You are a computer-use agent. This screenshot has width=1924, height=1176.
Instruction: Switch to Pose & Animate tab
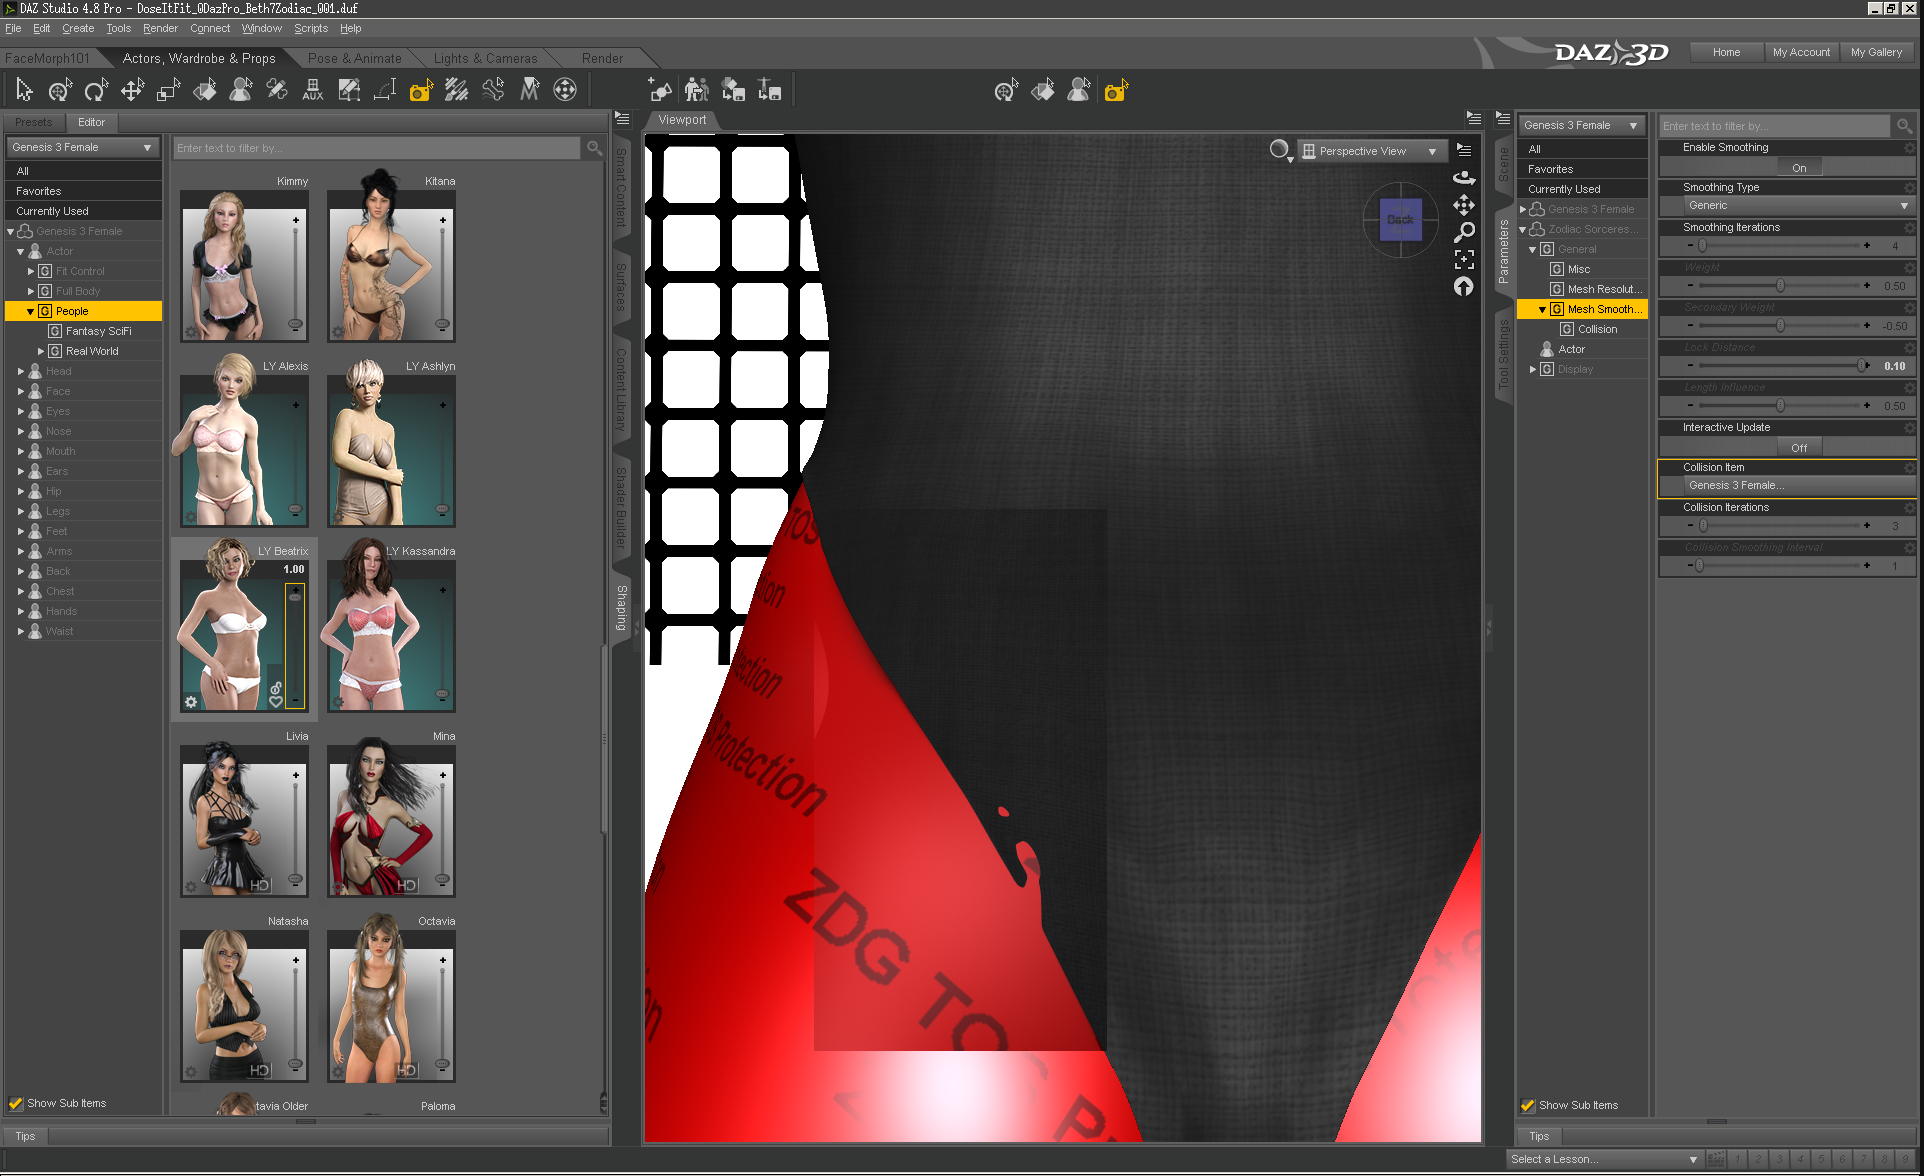click(354, 58)
